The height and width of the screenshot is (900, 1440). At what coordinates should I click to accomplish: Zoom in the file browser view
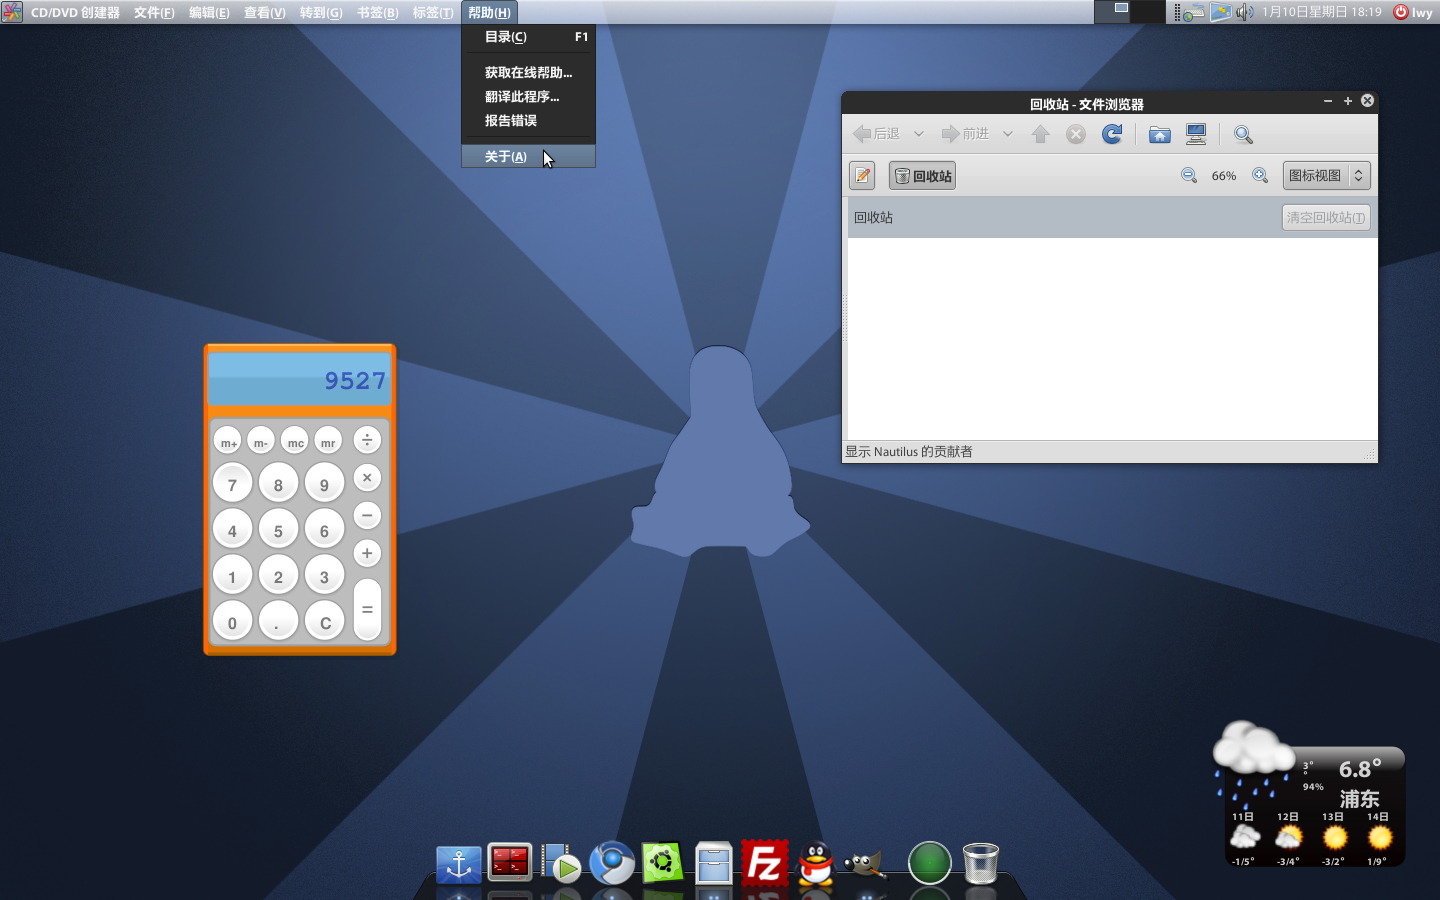pos(1260,176)
